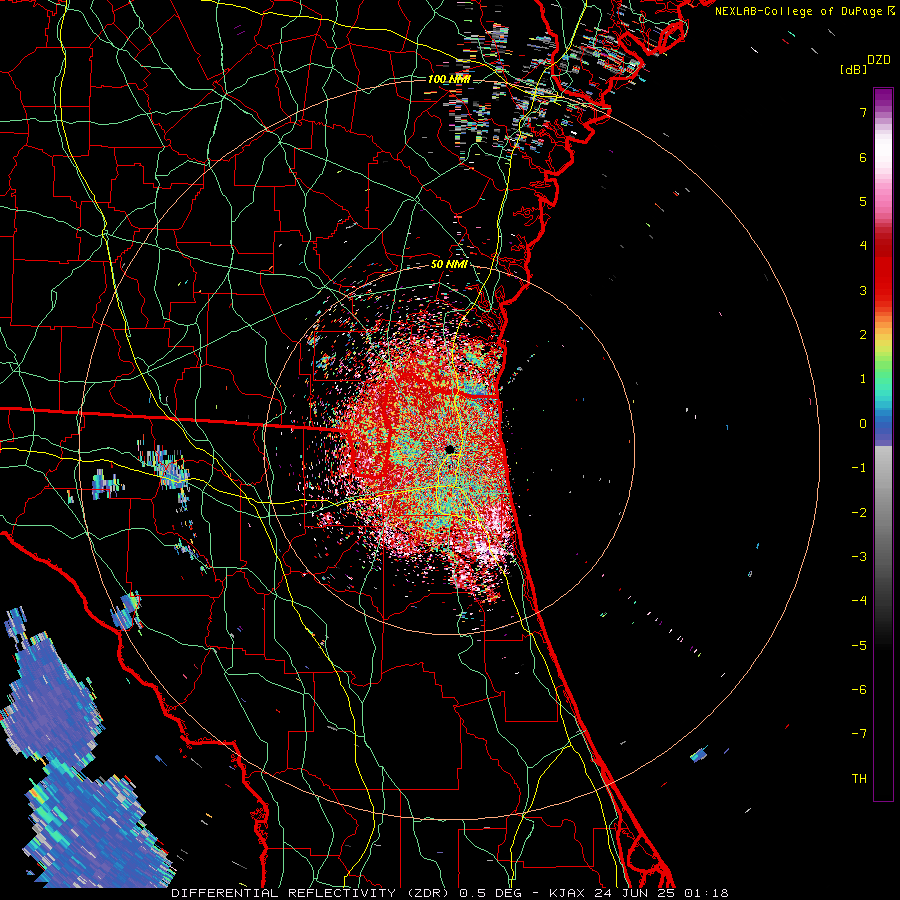Click the -5 value on the color scale
The image size is (900, 900).
click(x=859, y=646)
